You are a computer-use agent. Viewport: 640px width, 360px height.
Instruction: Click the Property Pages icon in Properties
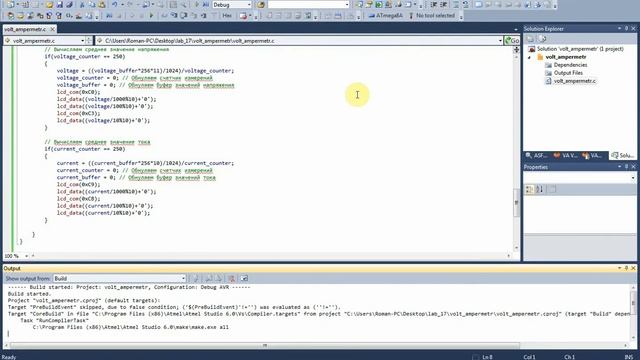click(x=552, y=189)
